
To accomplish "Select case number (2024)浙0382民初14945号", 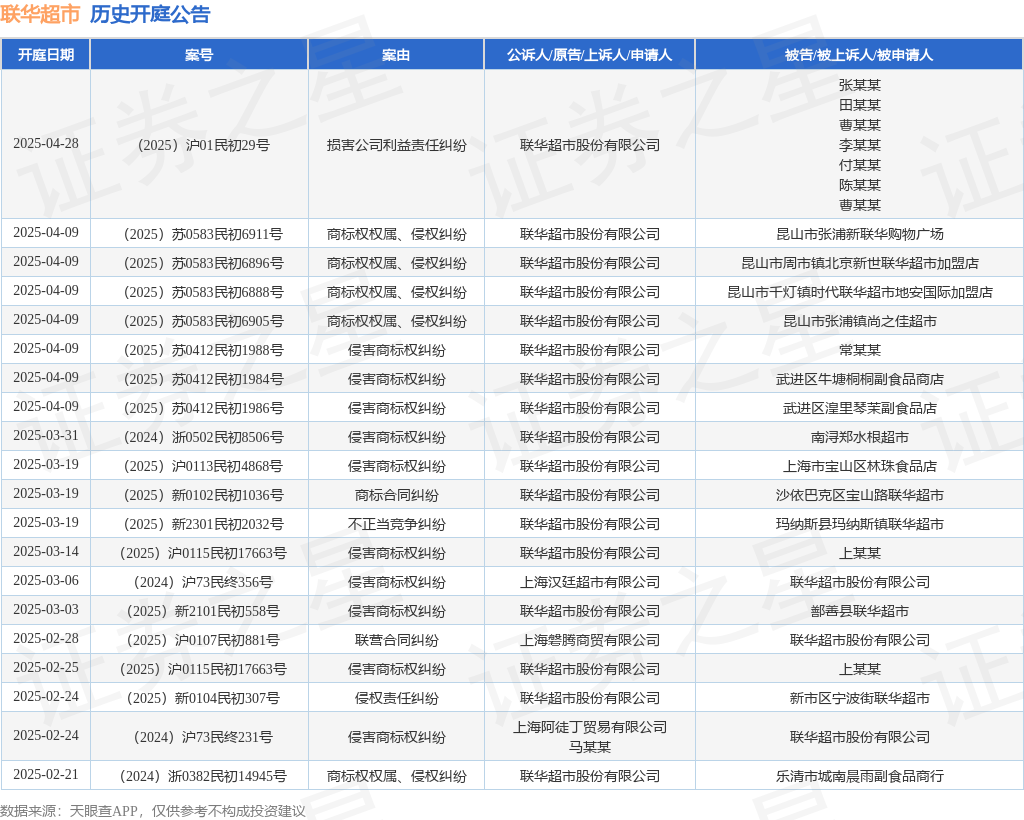I will coord(204,776).
